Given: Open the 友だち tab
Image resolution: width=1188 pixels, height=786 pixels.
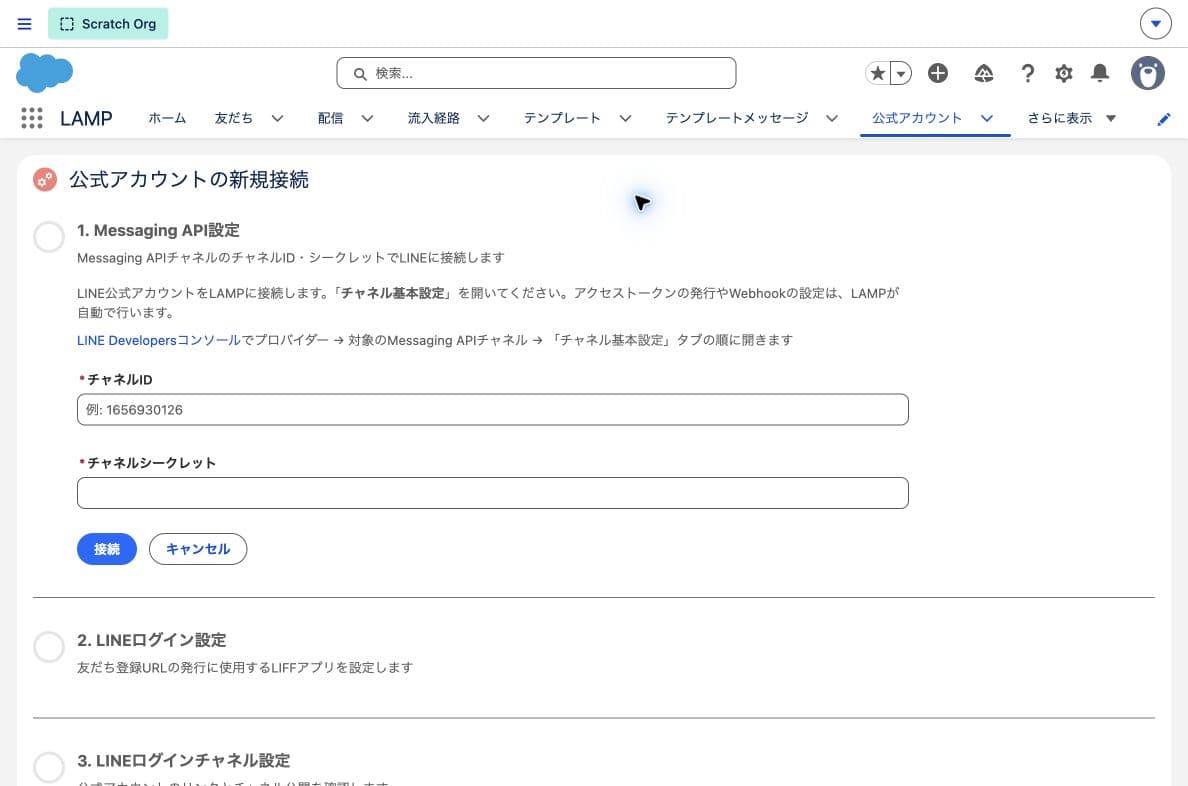Looking at the screenshot, I should coord(233,118).
